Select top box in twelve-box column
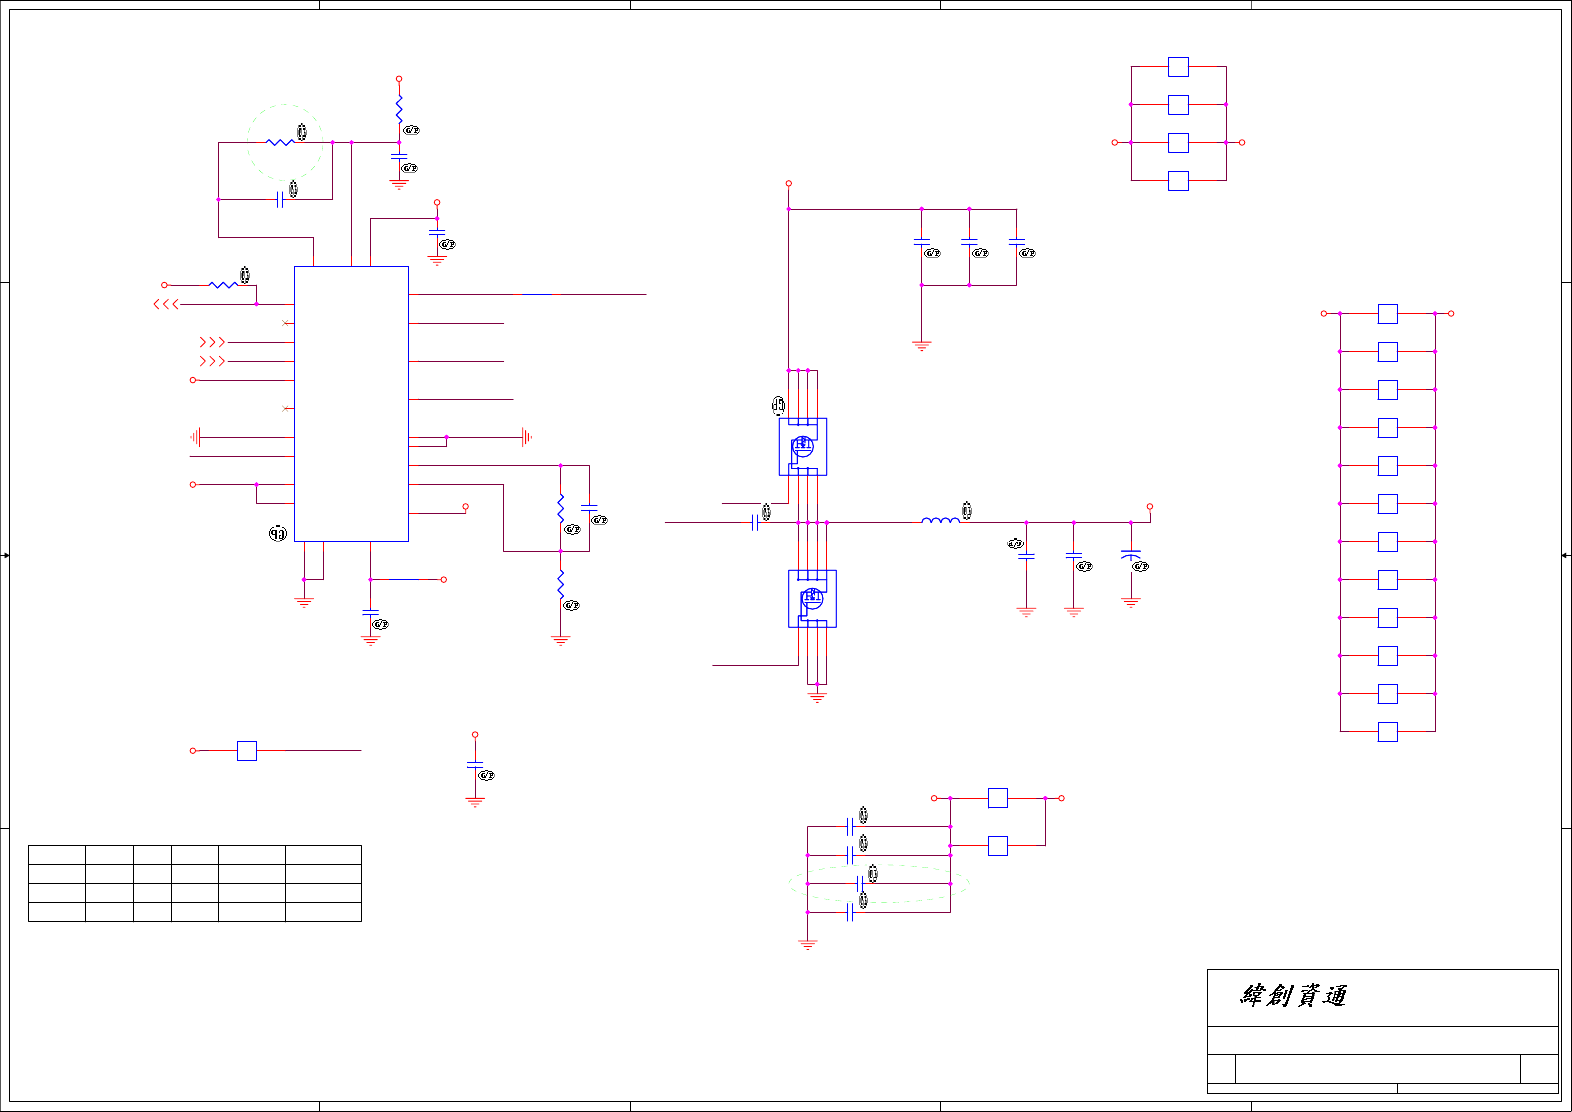1572x1112 pixels. 1388,314
